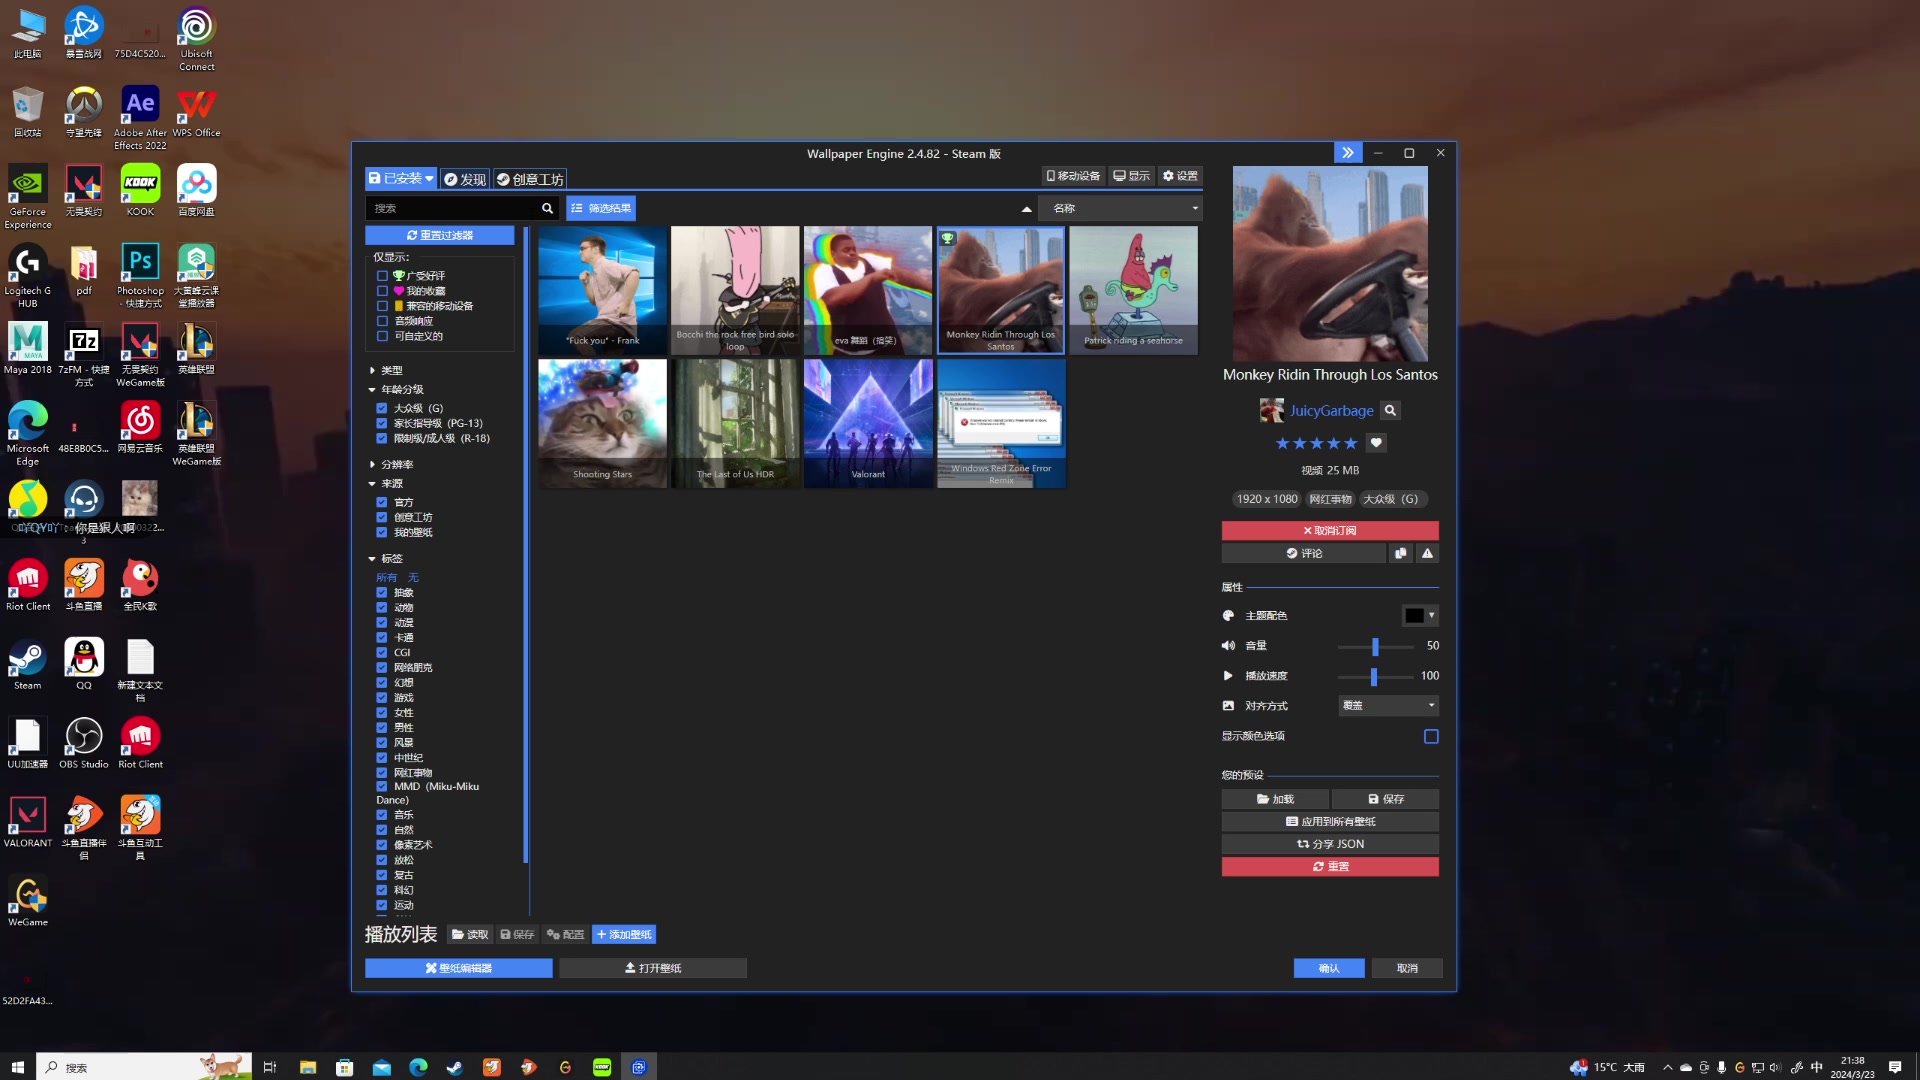
Task: Open Adobe After Effects 2022 desktop icon
Action: (140, 118)
